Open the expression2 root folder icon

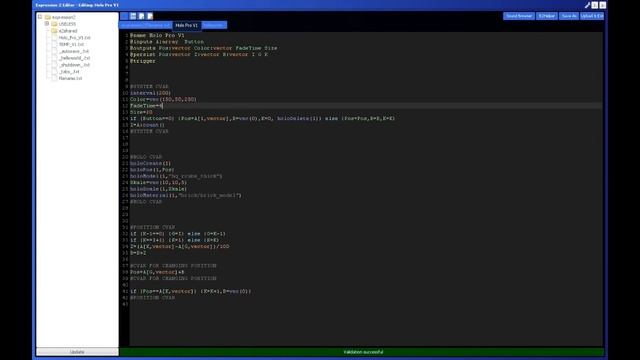point(48,17)
